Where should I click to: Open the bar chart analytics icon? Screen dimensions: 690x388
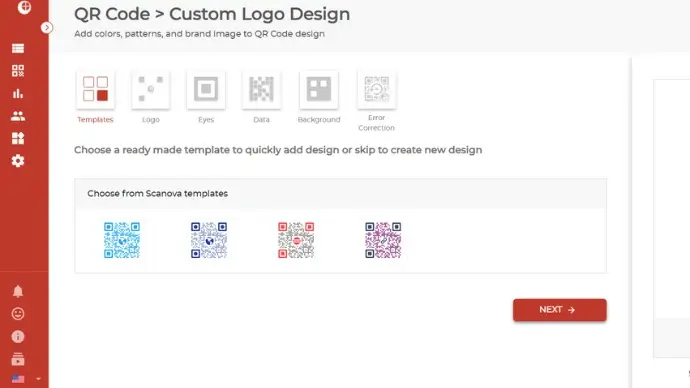point(18,93)
